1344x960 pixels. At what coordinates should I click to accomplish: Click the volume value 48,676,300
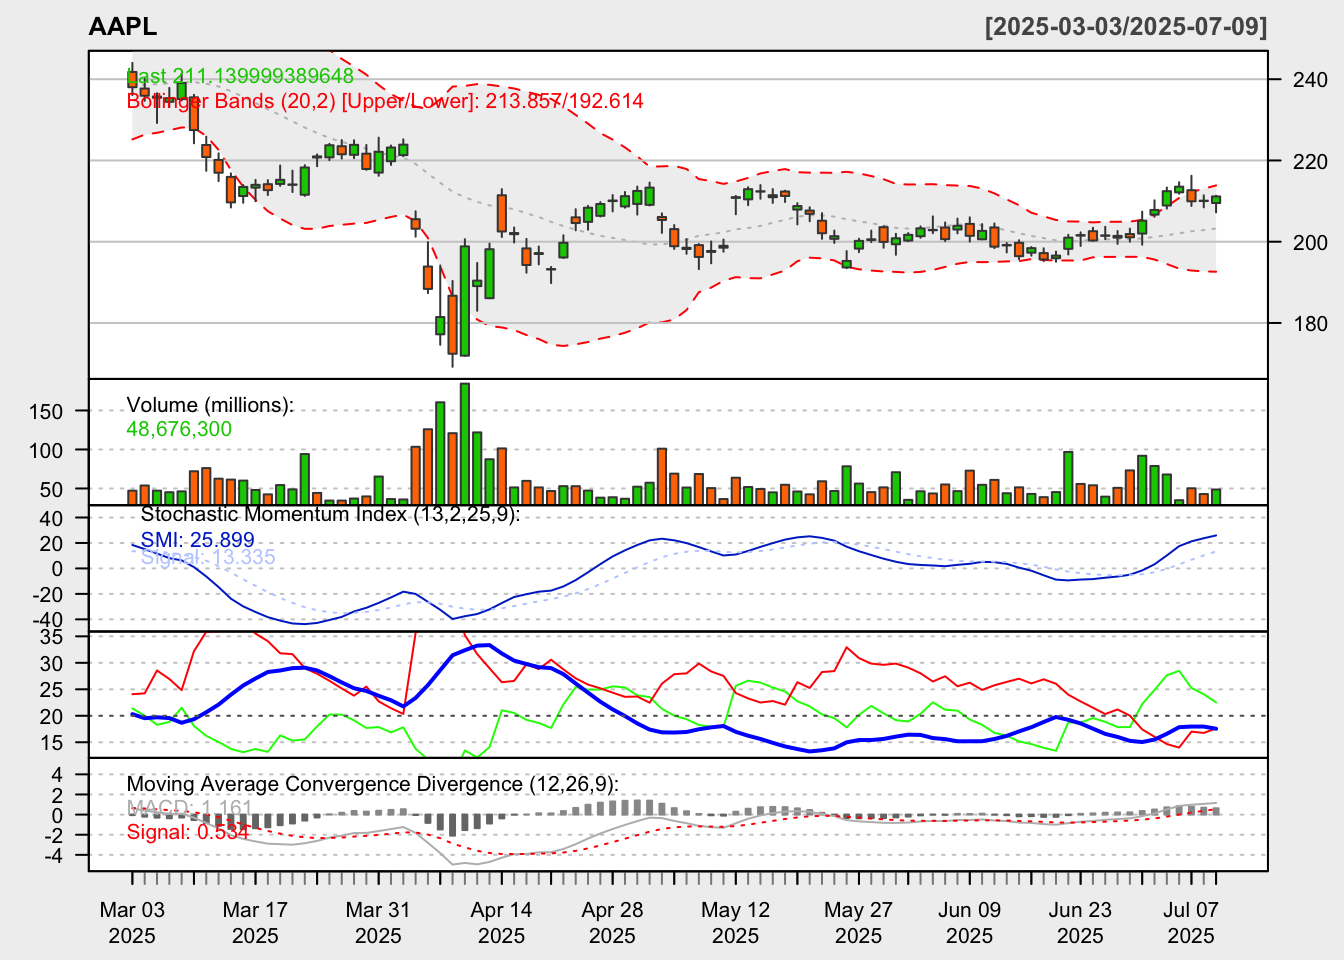(179, 429)
